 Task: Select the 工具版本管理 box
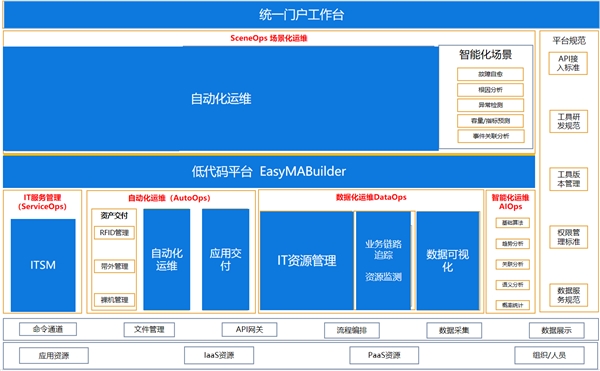point(568,179)
